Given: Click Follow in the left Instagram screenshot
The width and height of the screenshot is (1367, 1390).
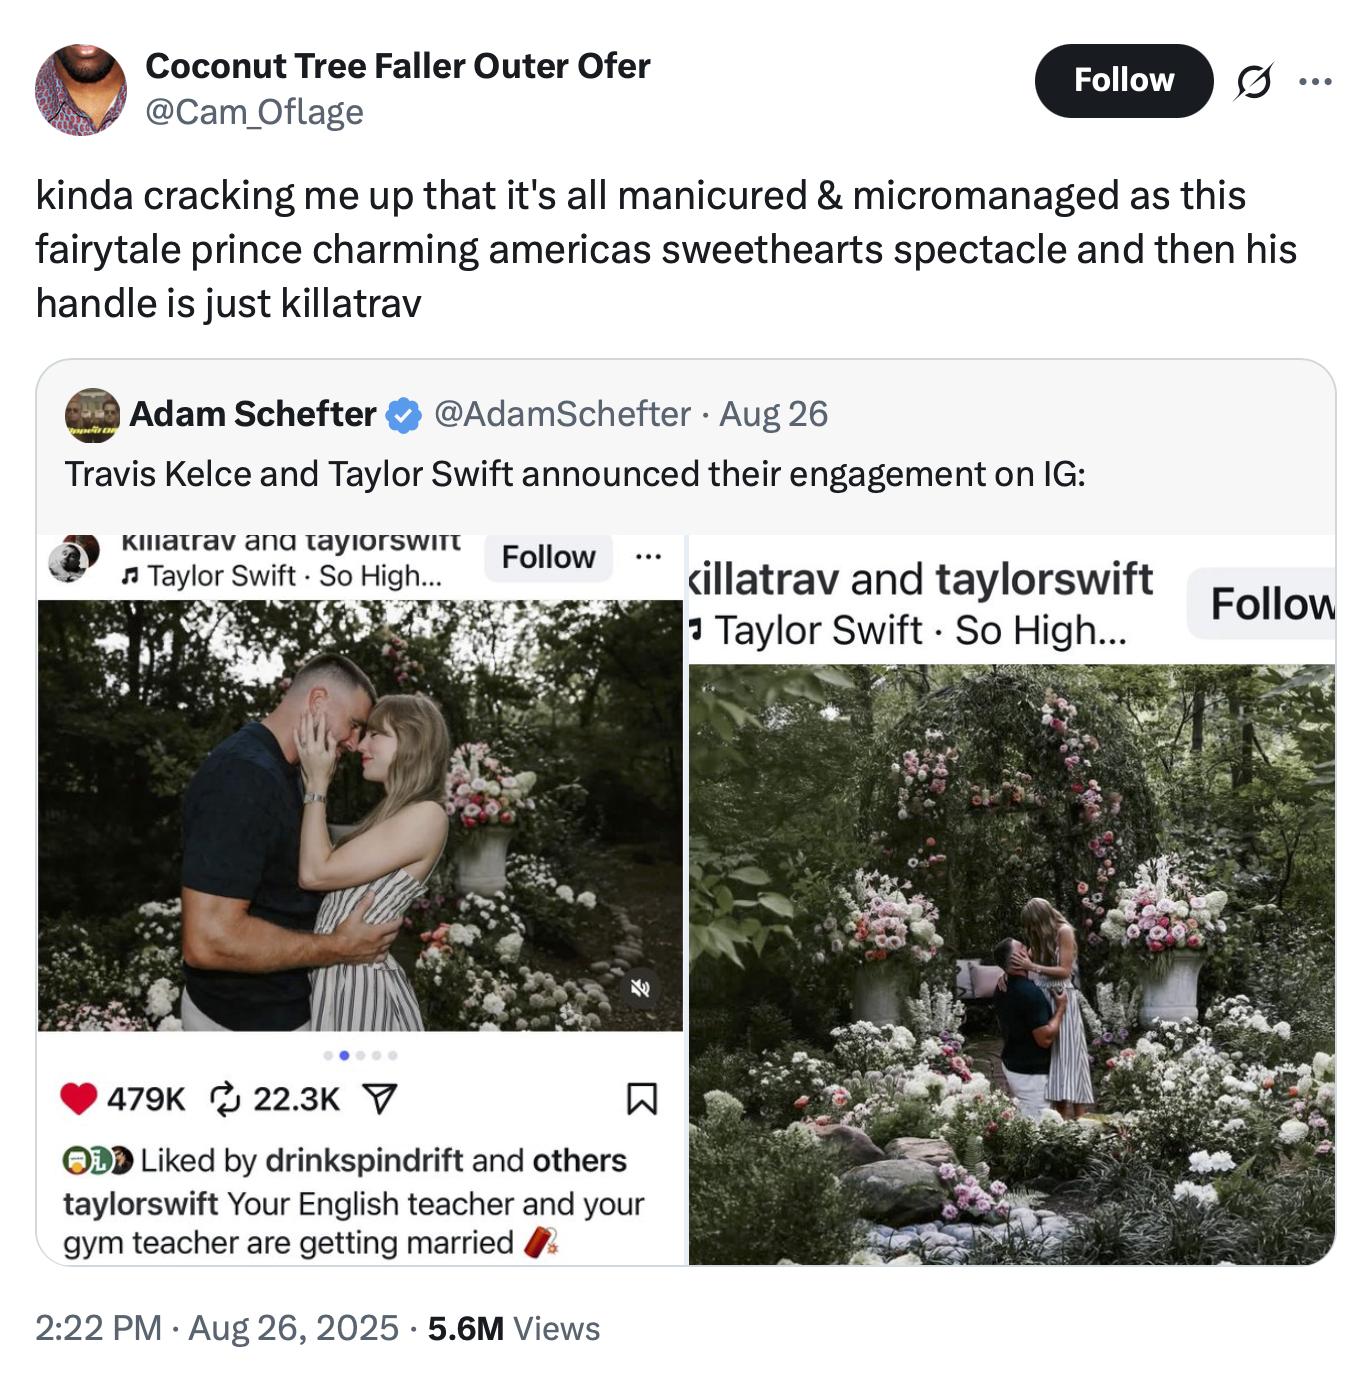Looking at the screenshot, I should pos(548,557).
